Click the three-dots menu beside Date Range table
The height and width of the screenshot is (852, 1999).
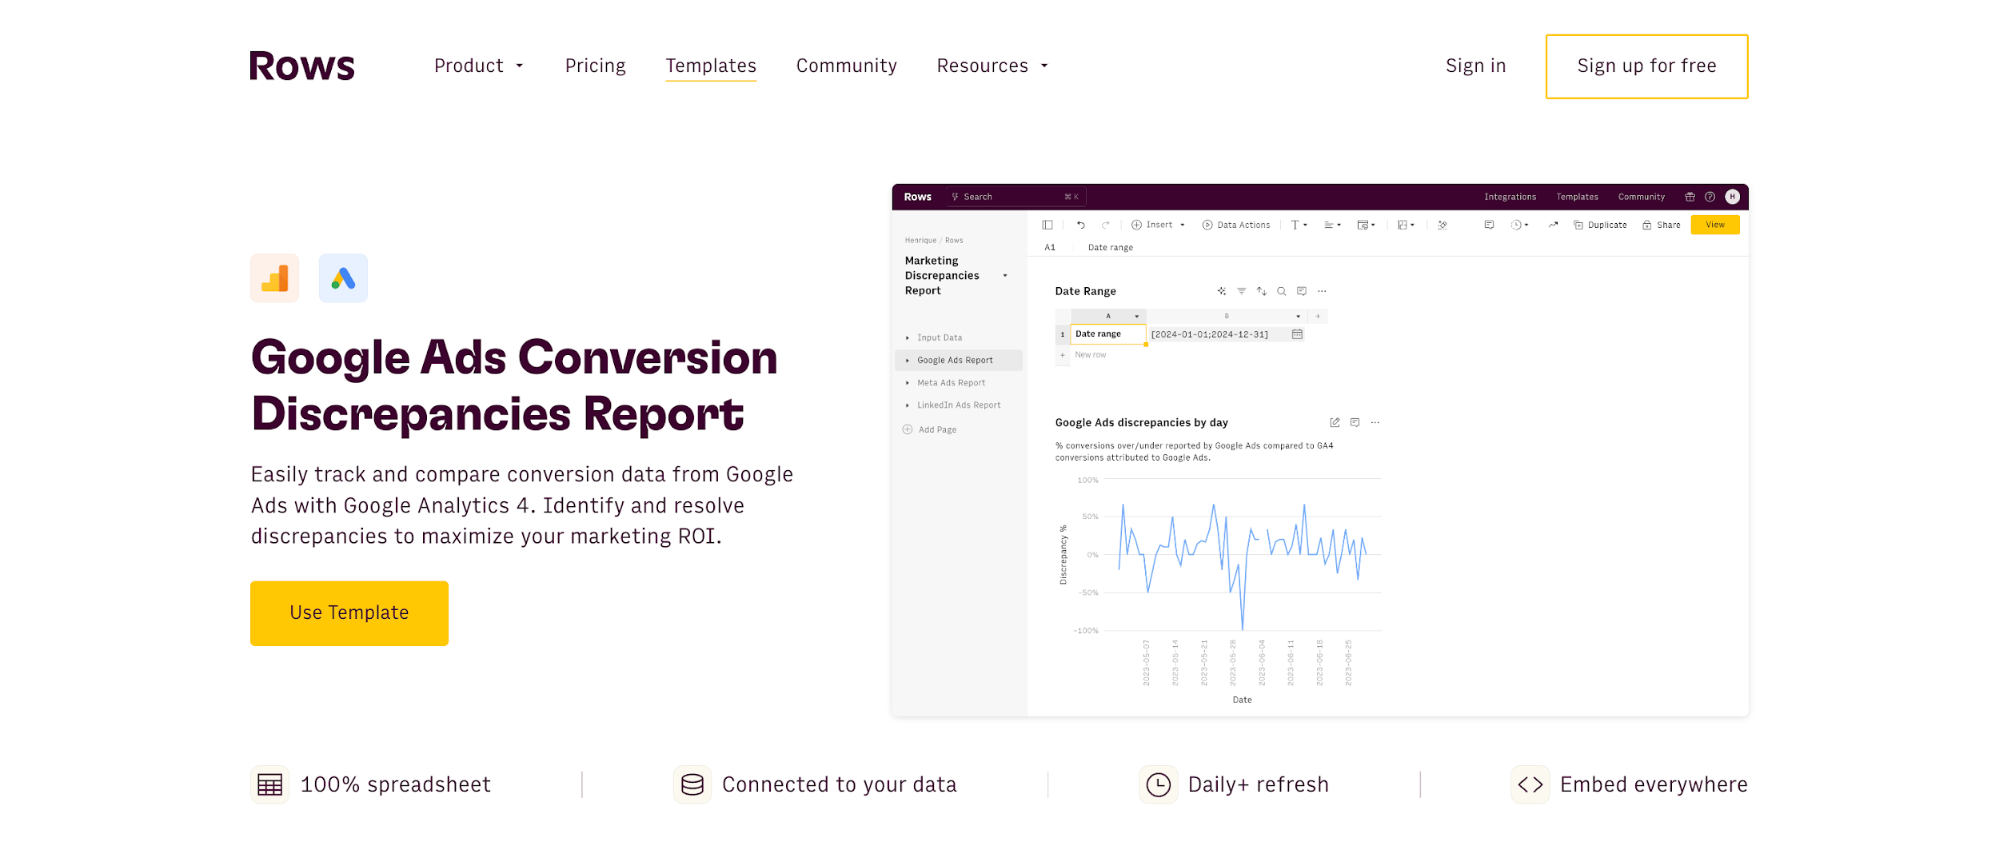pos(1322,291)
